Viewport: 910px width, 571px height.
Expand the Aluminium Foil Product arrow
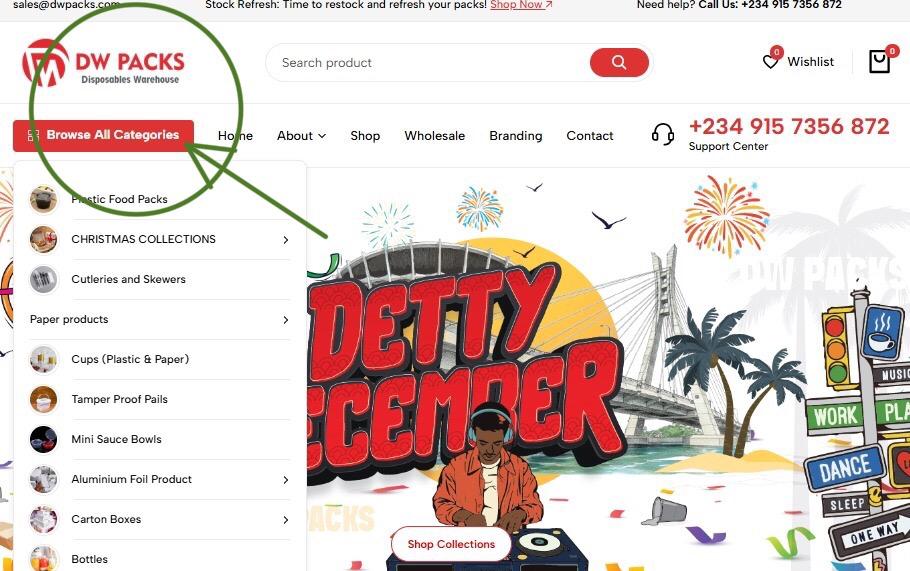click(x=286, y=480)
